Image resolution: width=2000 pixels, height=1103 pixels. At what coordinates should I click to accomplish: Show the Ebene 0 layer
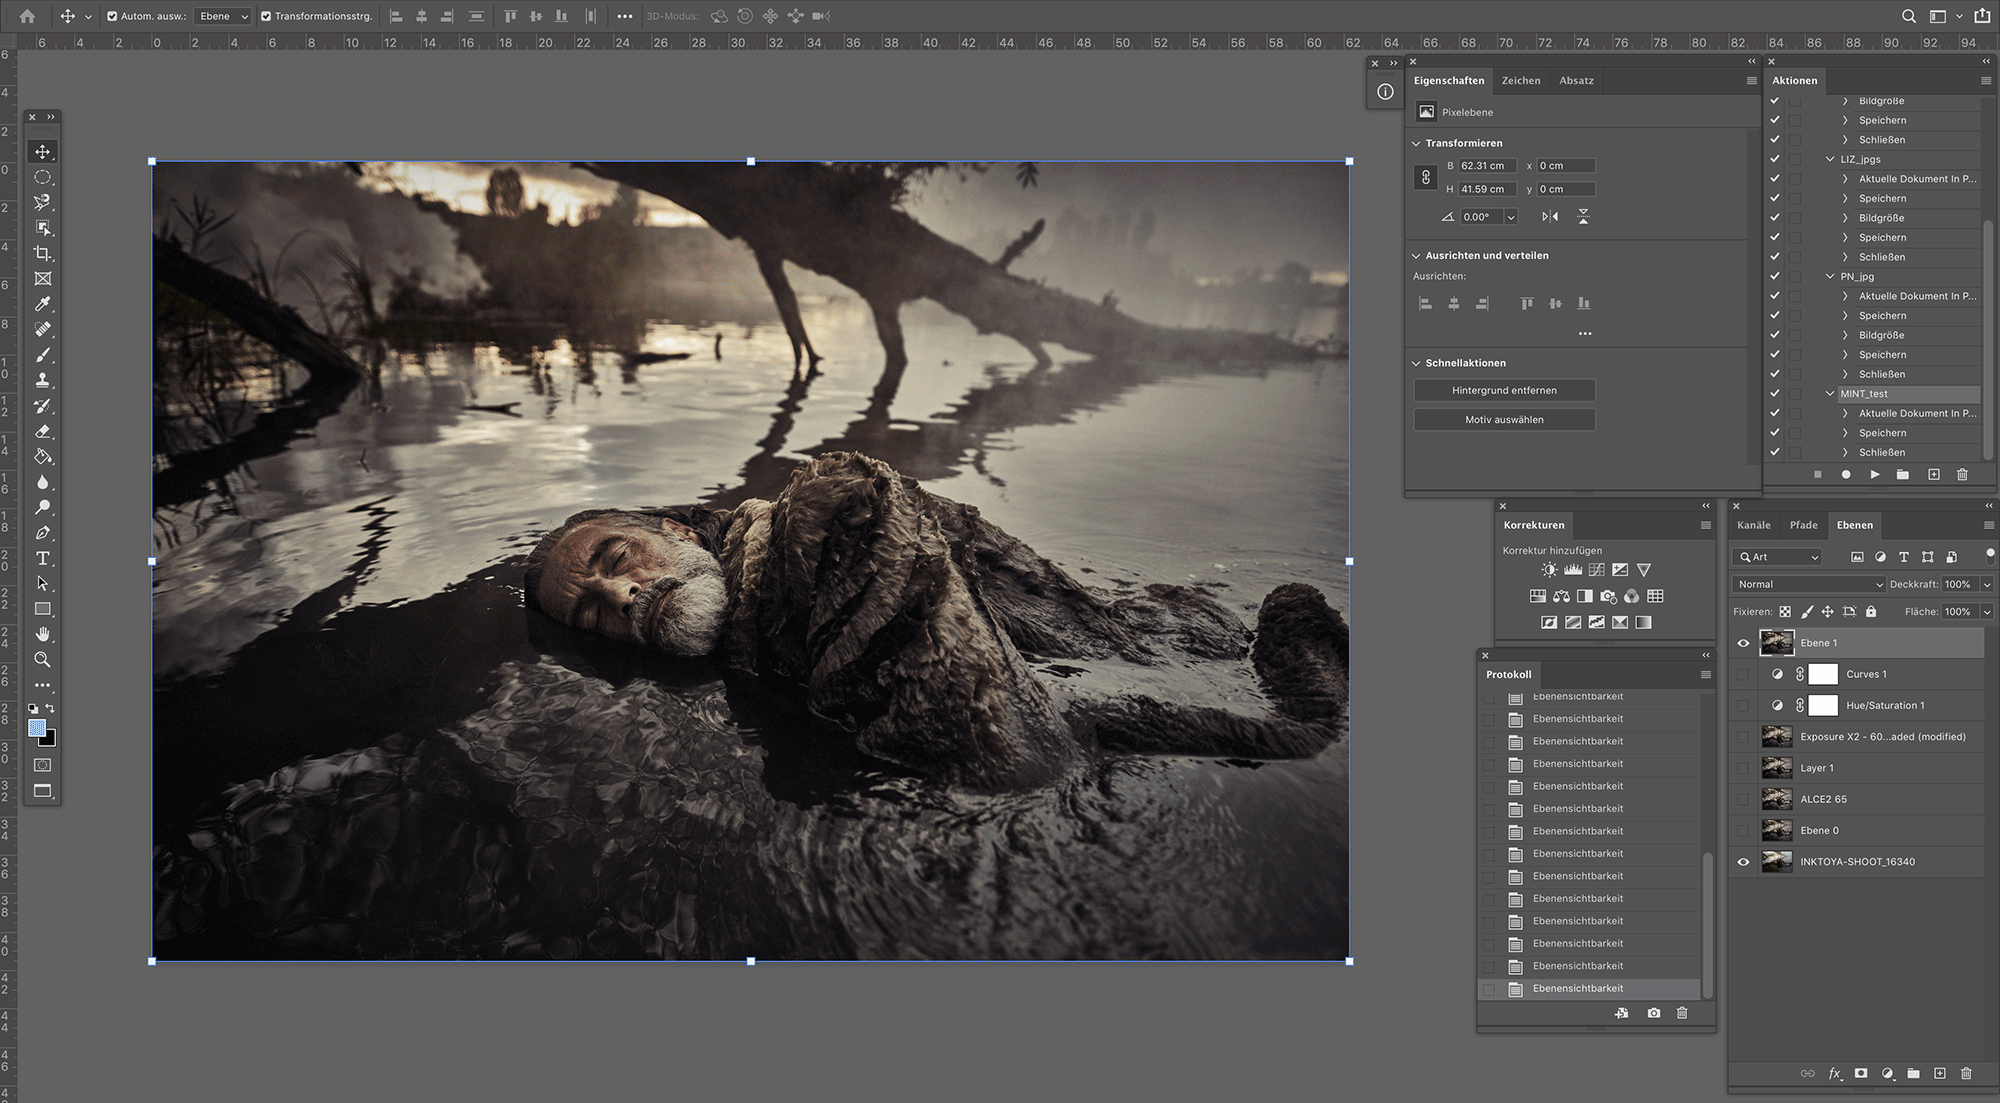point(1744,830)
